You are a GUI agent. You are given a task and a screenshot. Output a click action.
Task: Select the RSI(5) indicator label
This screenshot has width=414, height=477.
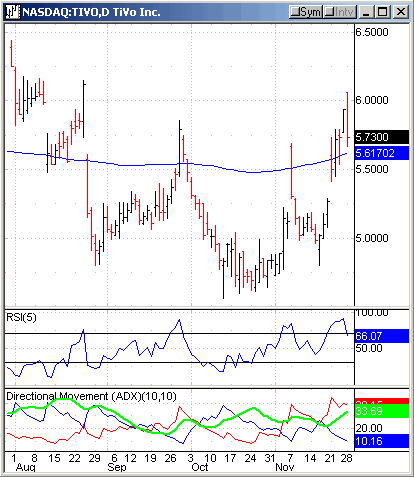pyautogui.click(x=21, y=317)
